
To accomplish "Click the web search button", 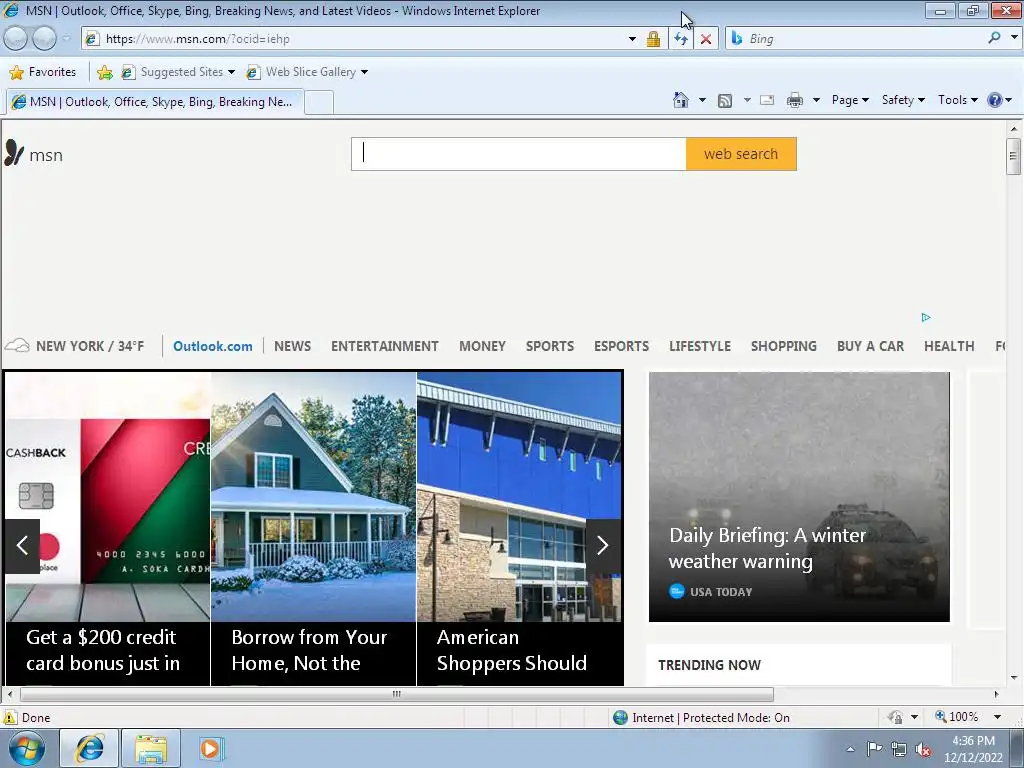I will pyautogui.click(x=741, y=154).
